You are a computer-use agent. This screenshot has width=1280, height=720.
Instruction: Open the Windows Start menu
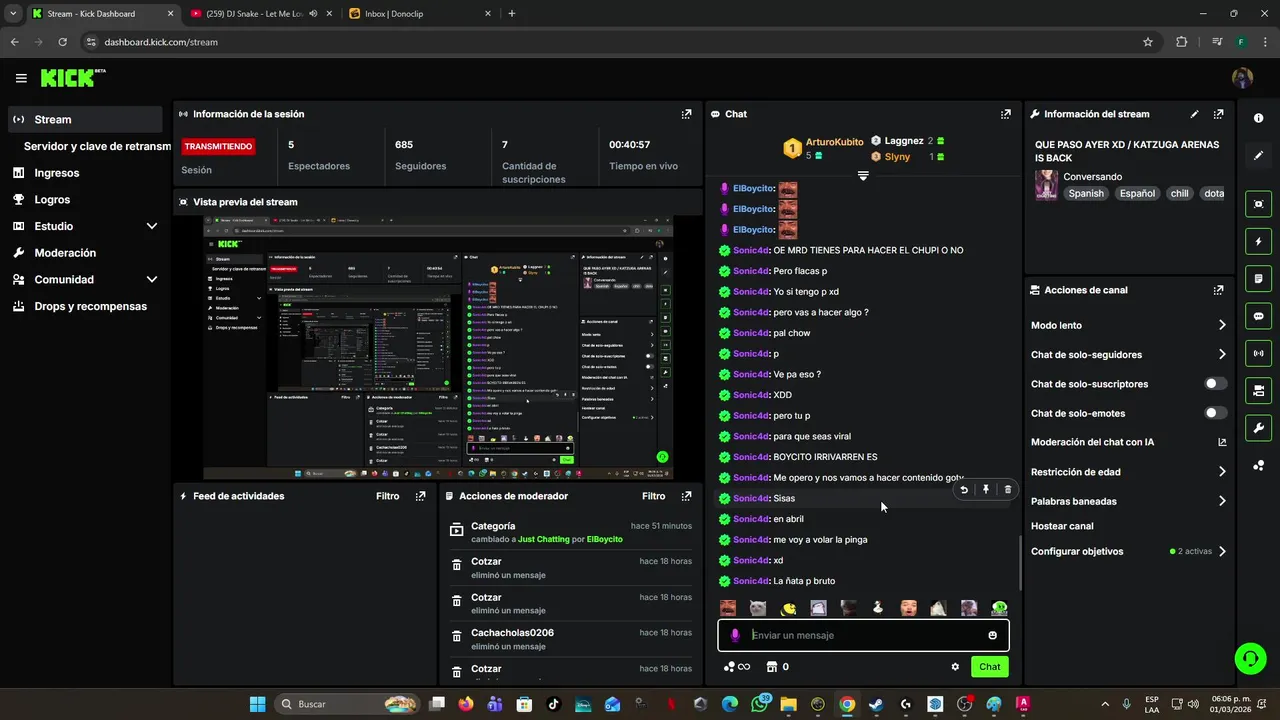[x=257, y=704]
